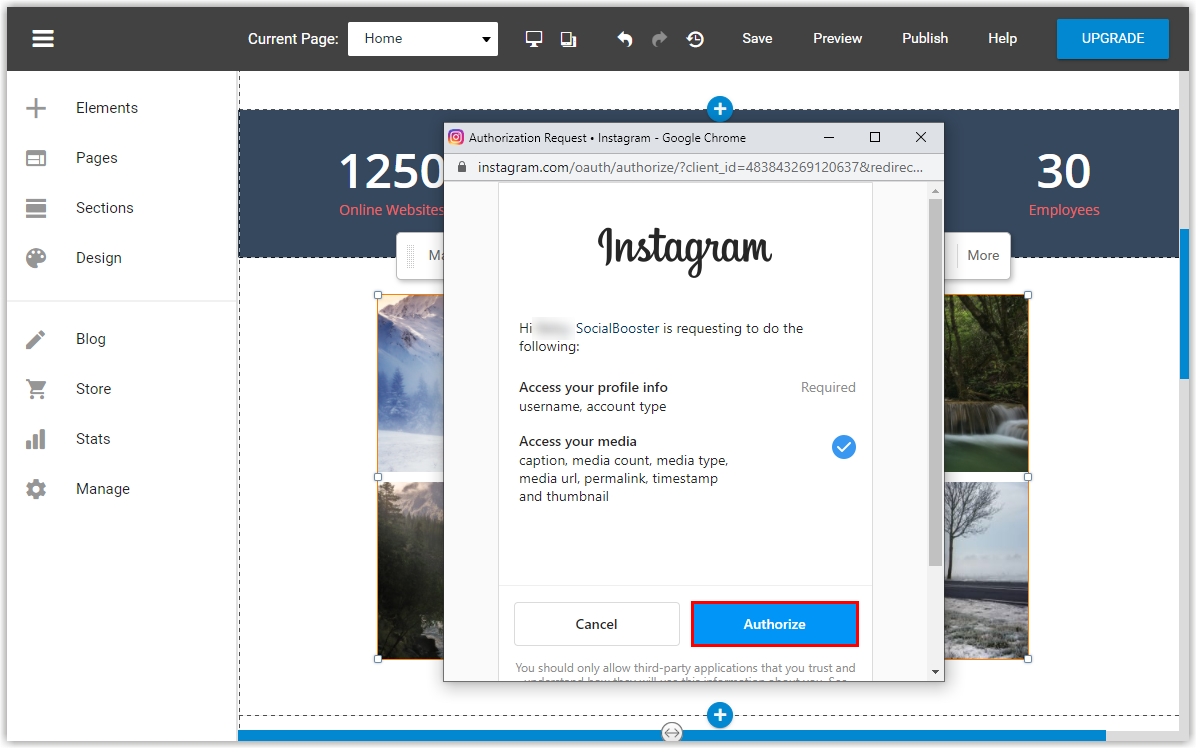Click the popup vertical scrollbar thumb
Screen dimensions: 1197x749
coord(935,382)
